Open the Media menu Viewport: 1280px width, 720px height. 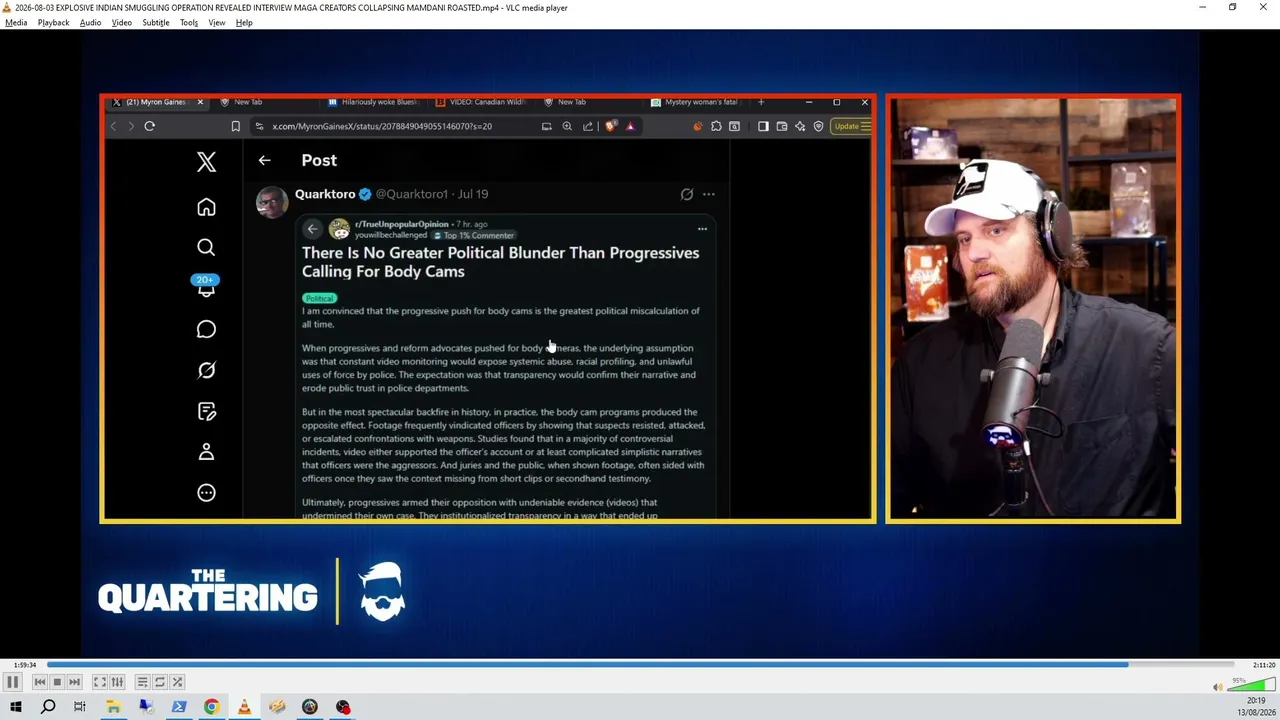click(16, 23)
